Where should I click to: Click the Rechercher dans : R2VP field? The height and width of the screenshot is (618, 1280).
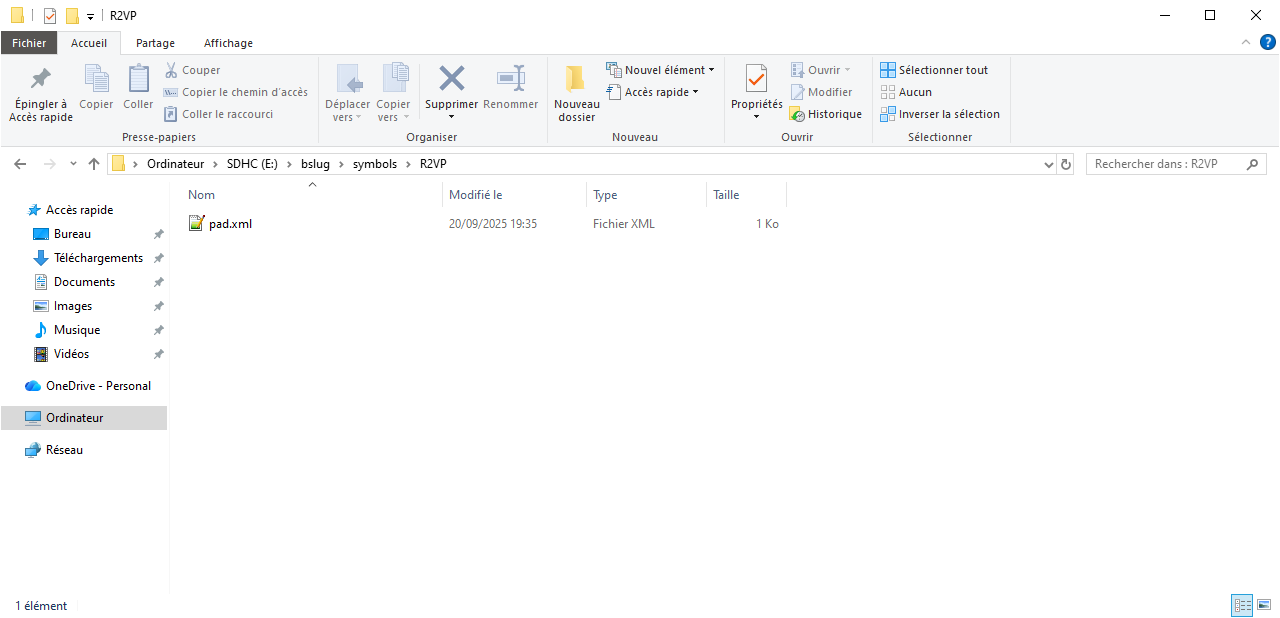pyautogui.click(x=1176, y=164)
